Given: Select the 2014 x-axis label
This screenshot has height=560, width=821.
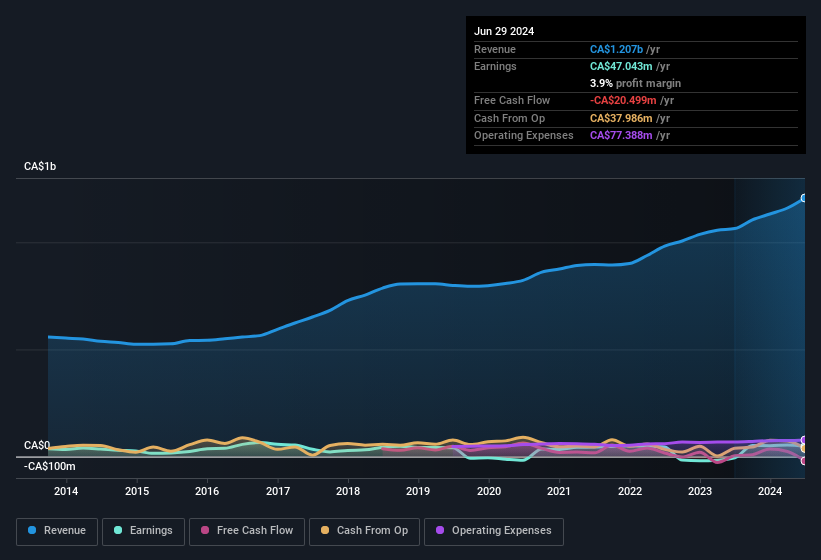Looking at the screenshot, I should coord(66,491).
